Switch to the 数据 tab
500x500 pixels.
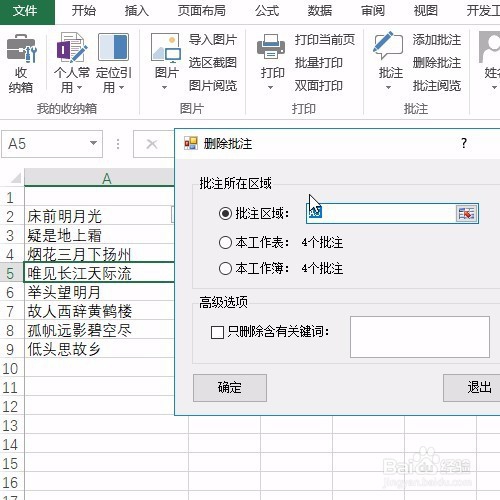(x=320, y=11)
